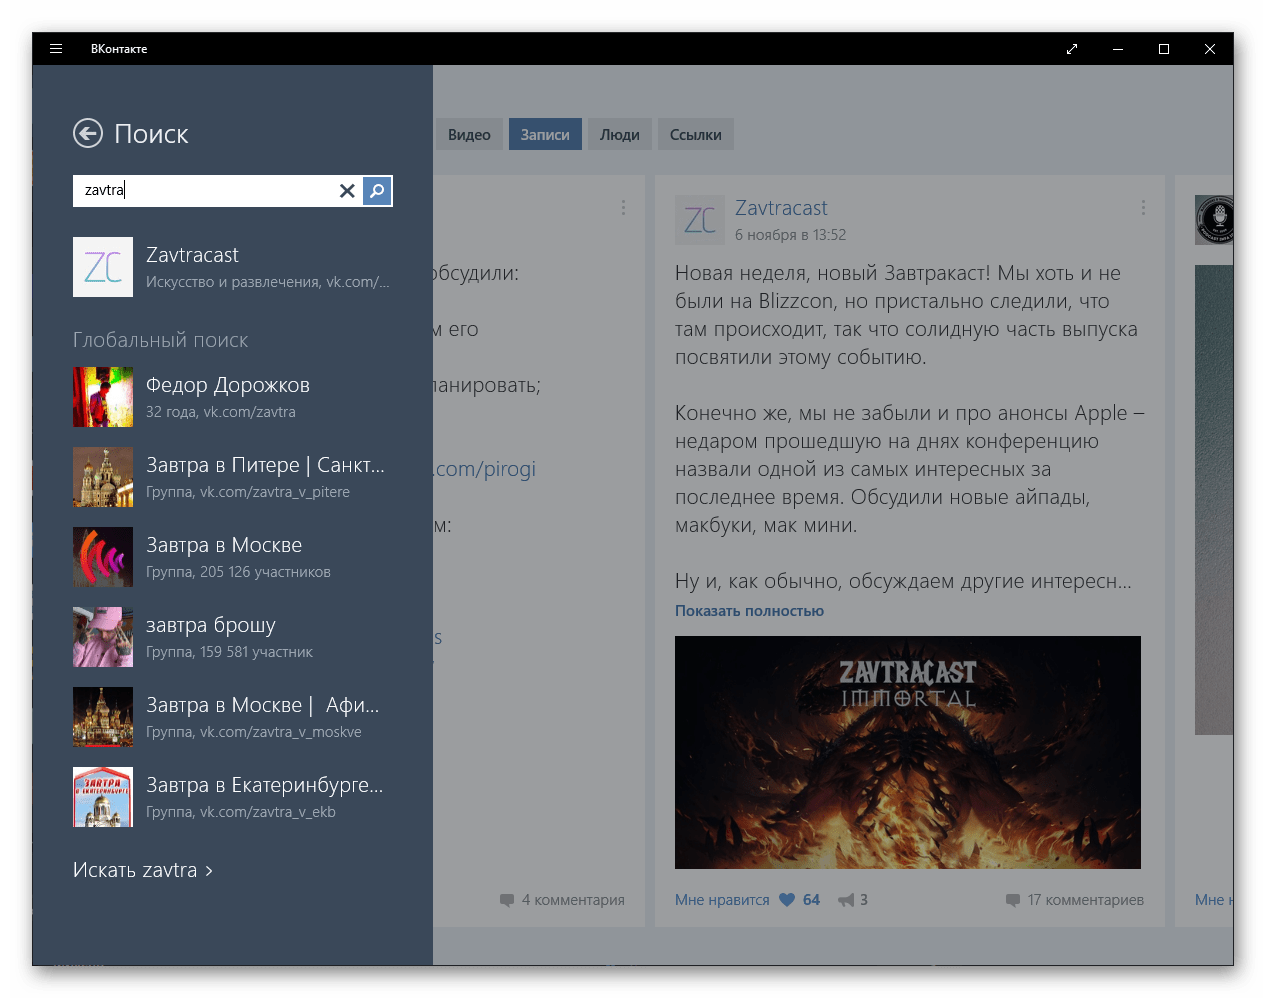Maximize the ВКонтакте window

(x=1164, y=48)
